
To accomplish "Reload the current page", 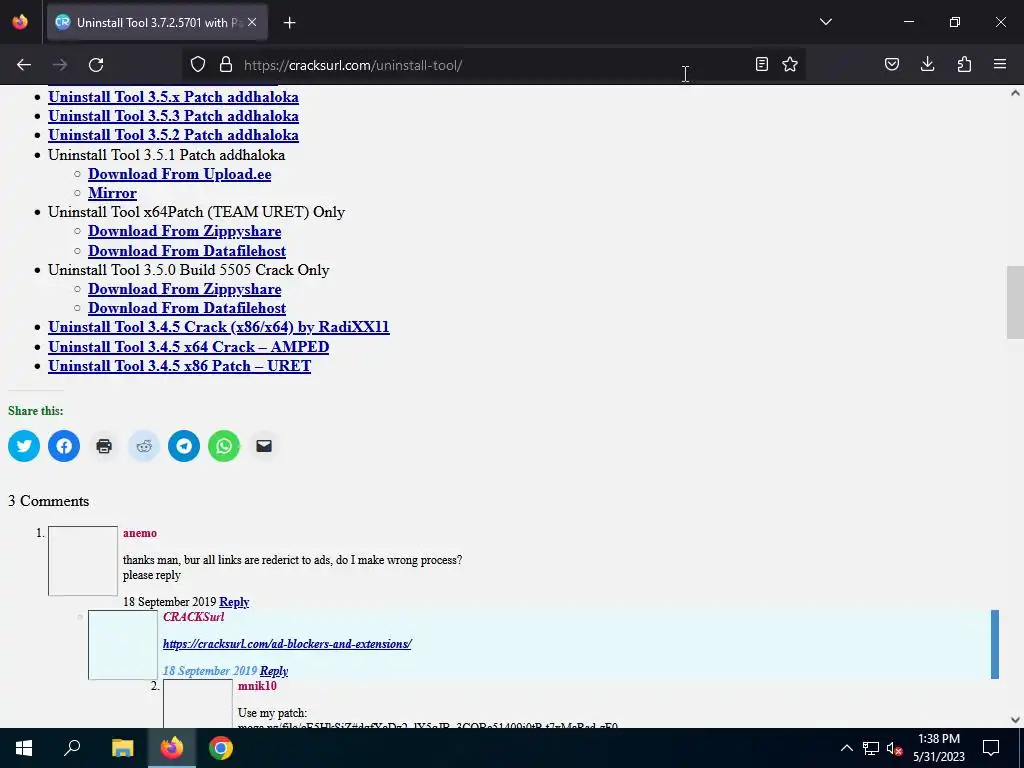I will pos(96,65).
